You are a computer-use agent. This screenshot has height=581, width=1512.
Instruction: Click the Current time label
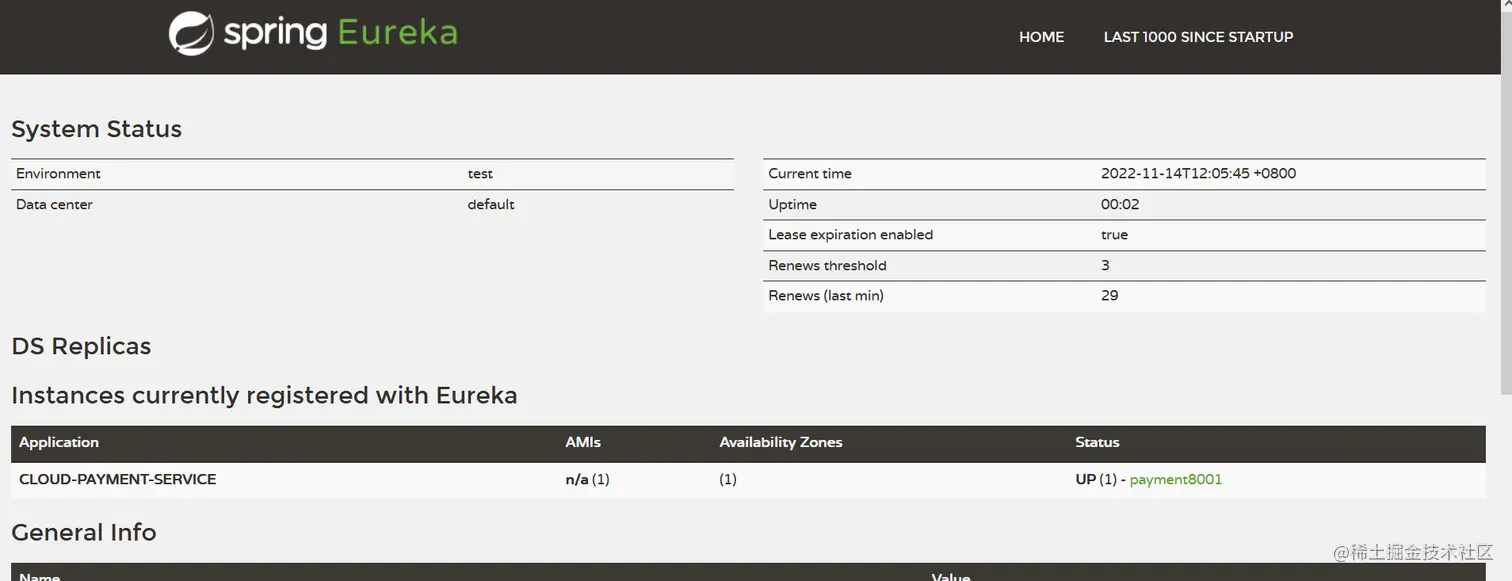pos(810,173)
